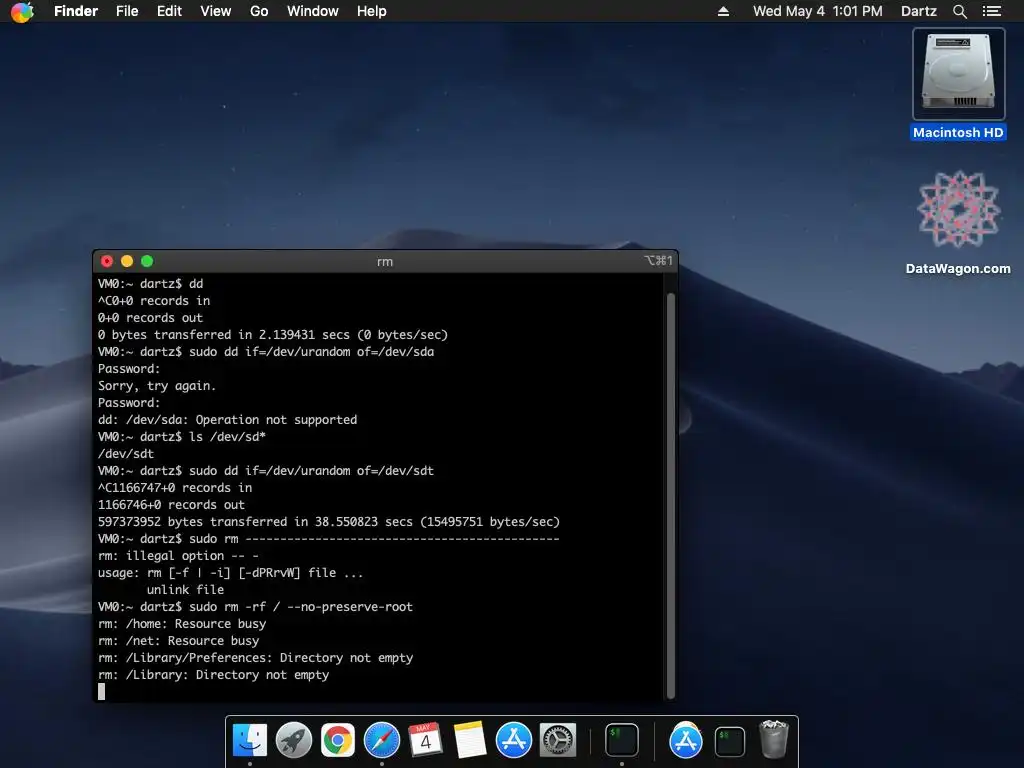Open System Preferences gear in Dock
The width and height of the screenshot is (1024, 768).
(x=558, y=741)
